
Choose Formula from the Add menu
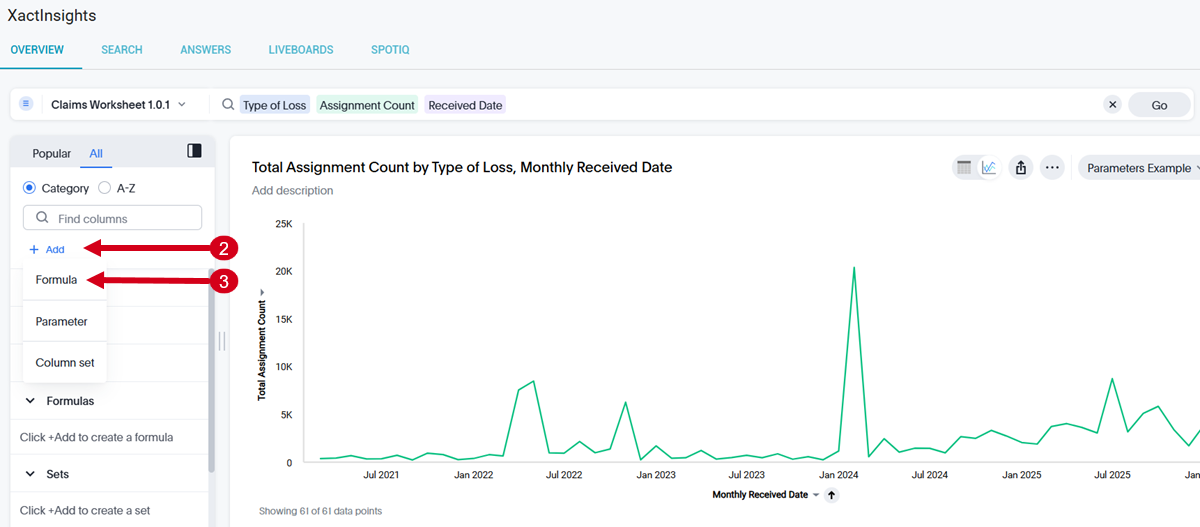57,280
